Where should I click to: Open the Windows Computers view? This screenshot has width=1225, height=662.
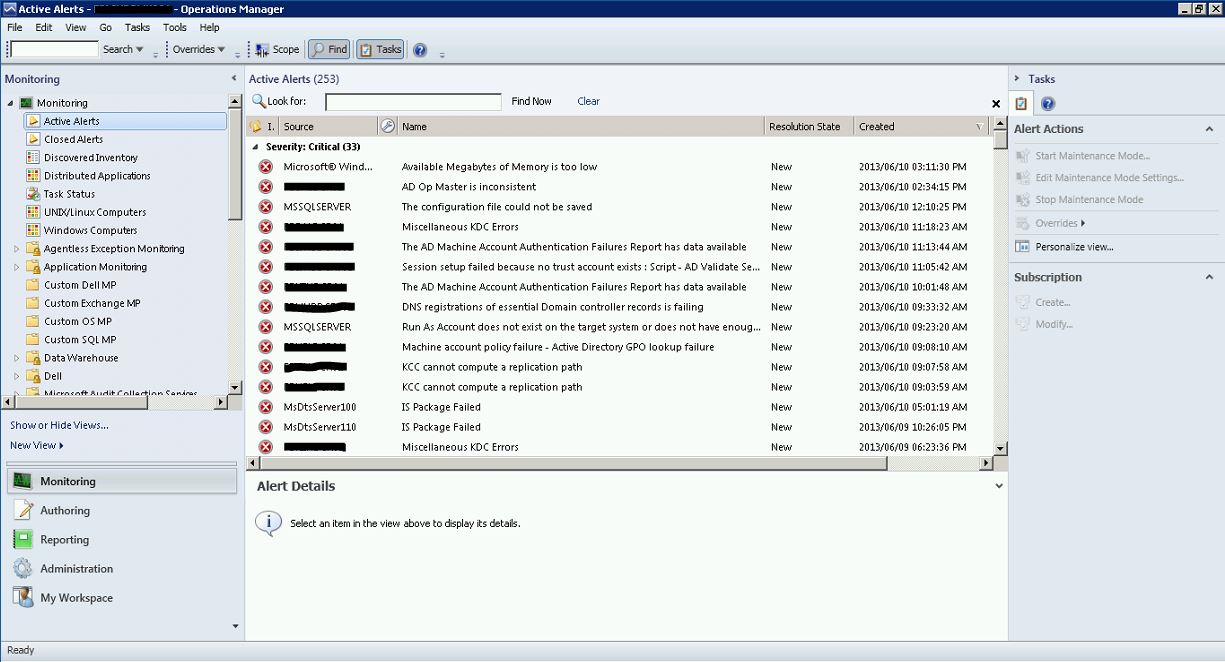point(90,230)
